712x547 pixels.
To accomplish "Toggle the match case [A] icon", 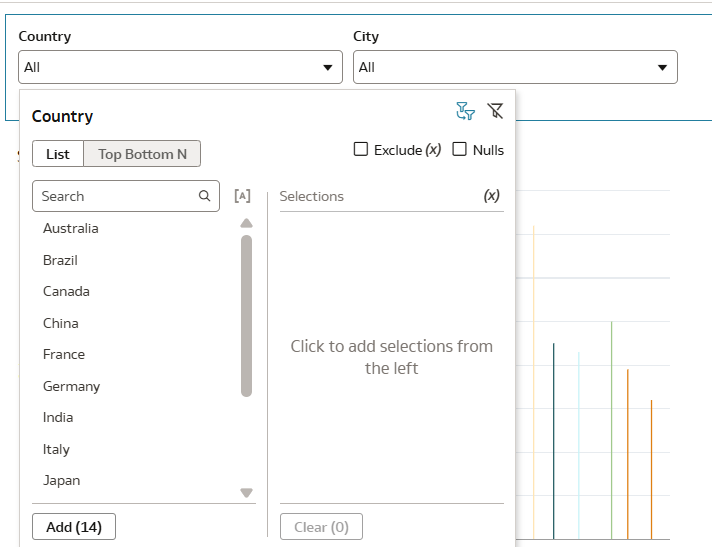I will 242,196.
